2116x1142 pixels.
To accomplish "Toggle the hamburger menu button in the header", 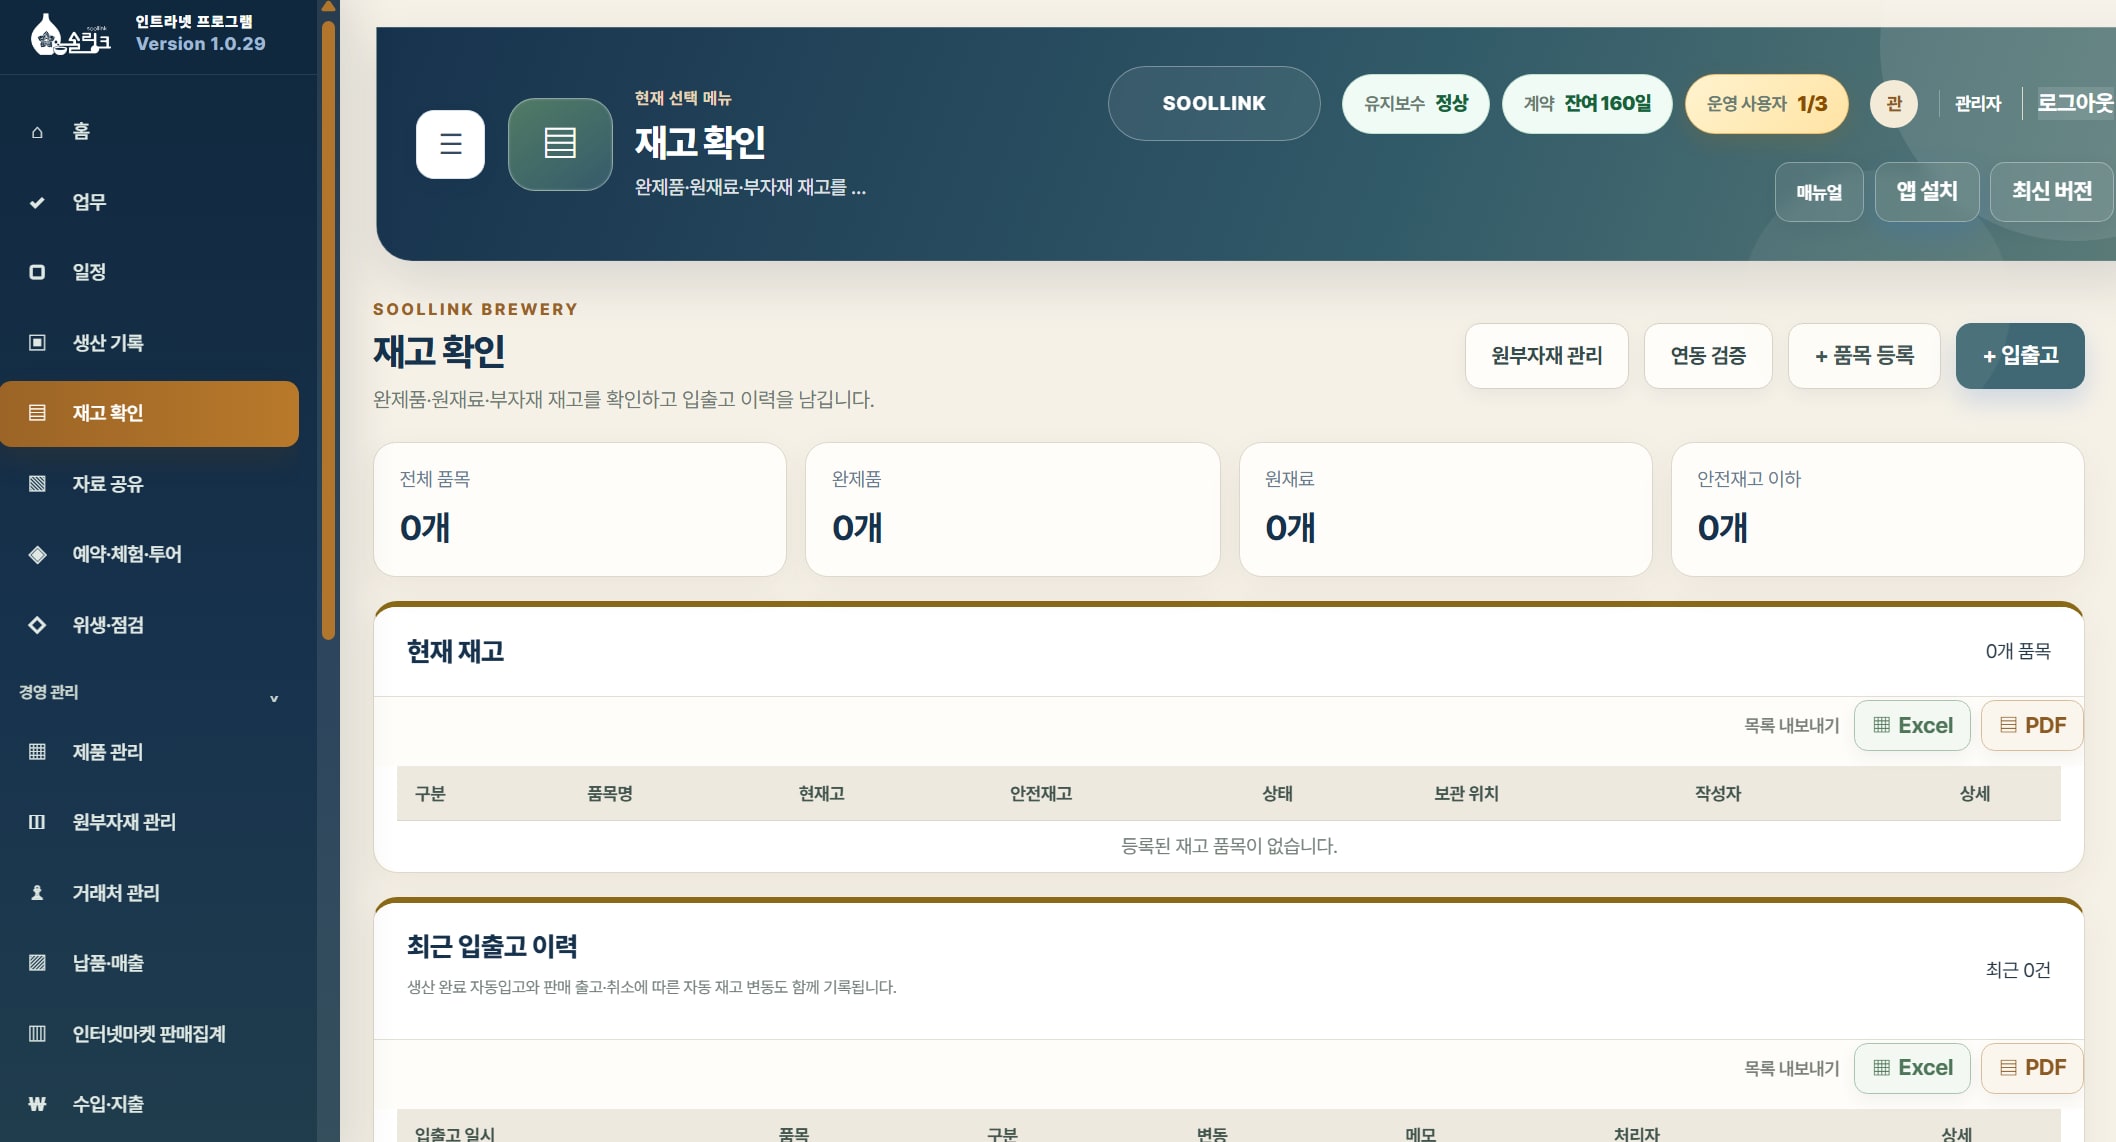I will click(450, 144).
